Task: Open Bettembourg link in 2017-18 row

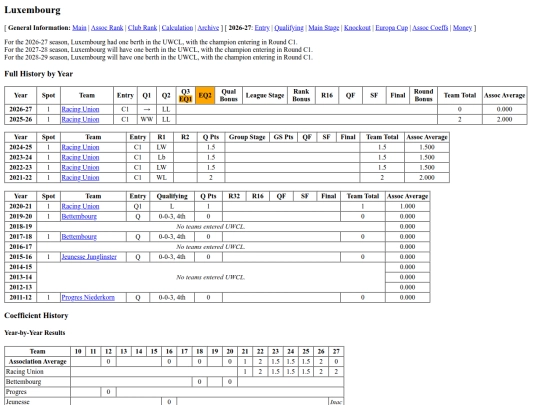Action: (79, 237)
